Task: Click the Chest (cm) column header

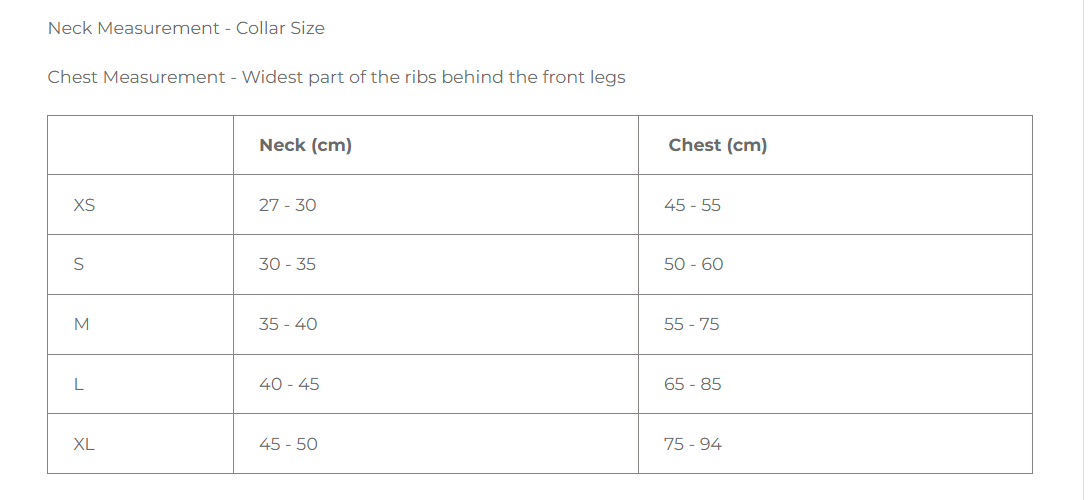Action: pos(717,145)
